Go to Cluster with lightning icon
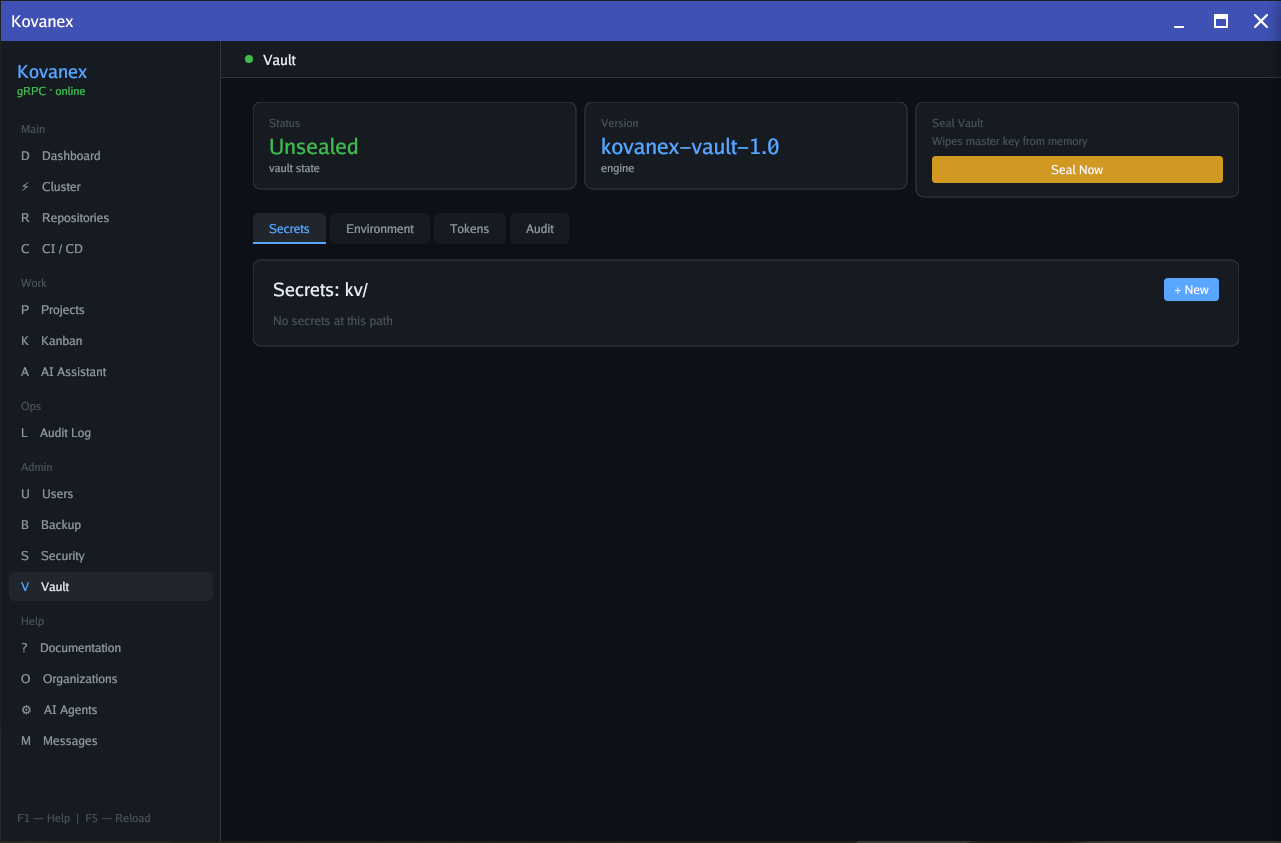1281x843 pixels. point(61,187)
